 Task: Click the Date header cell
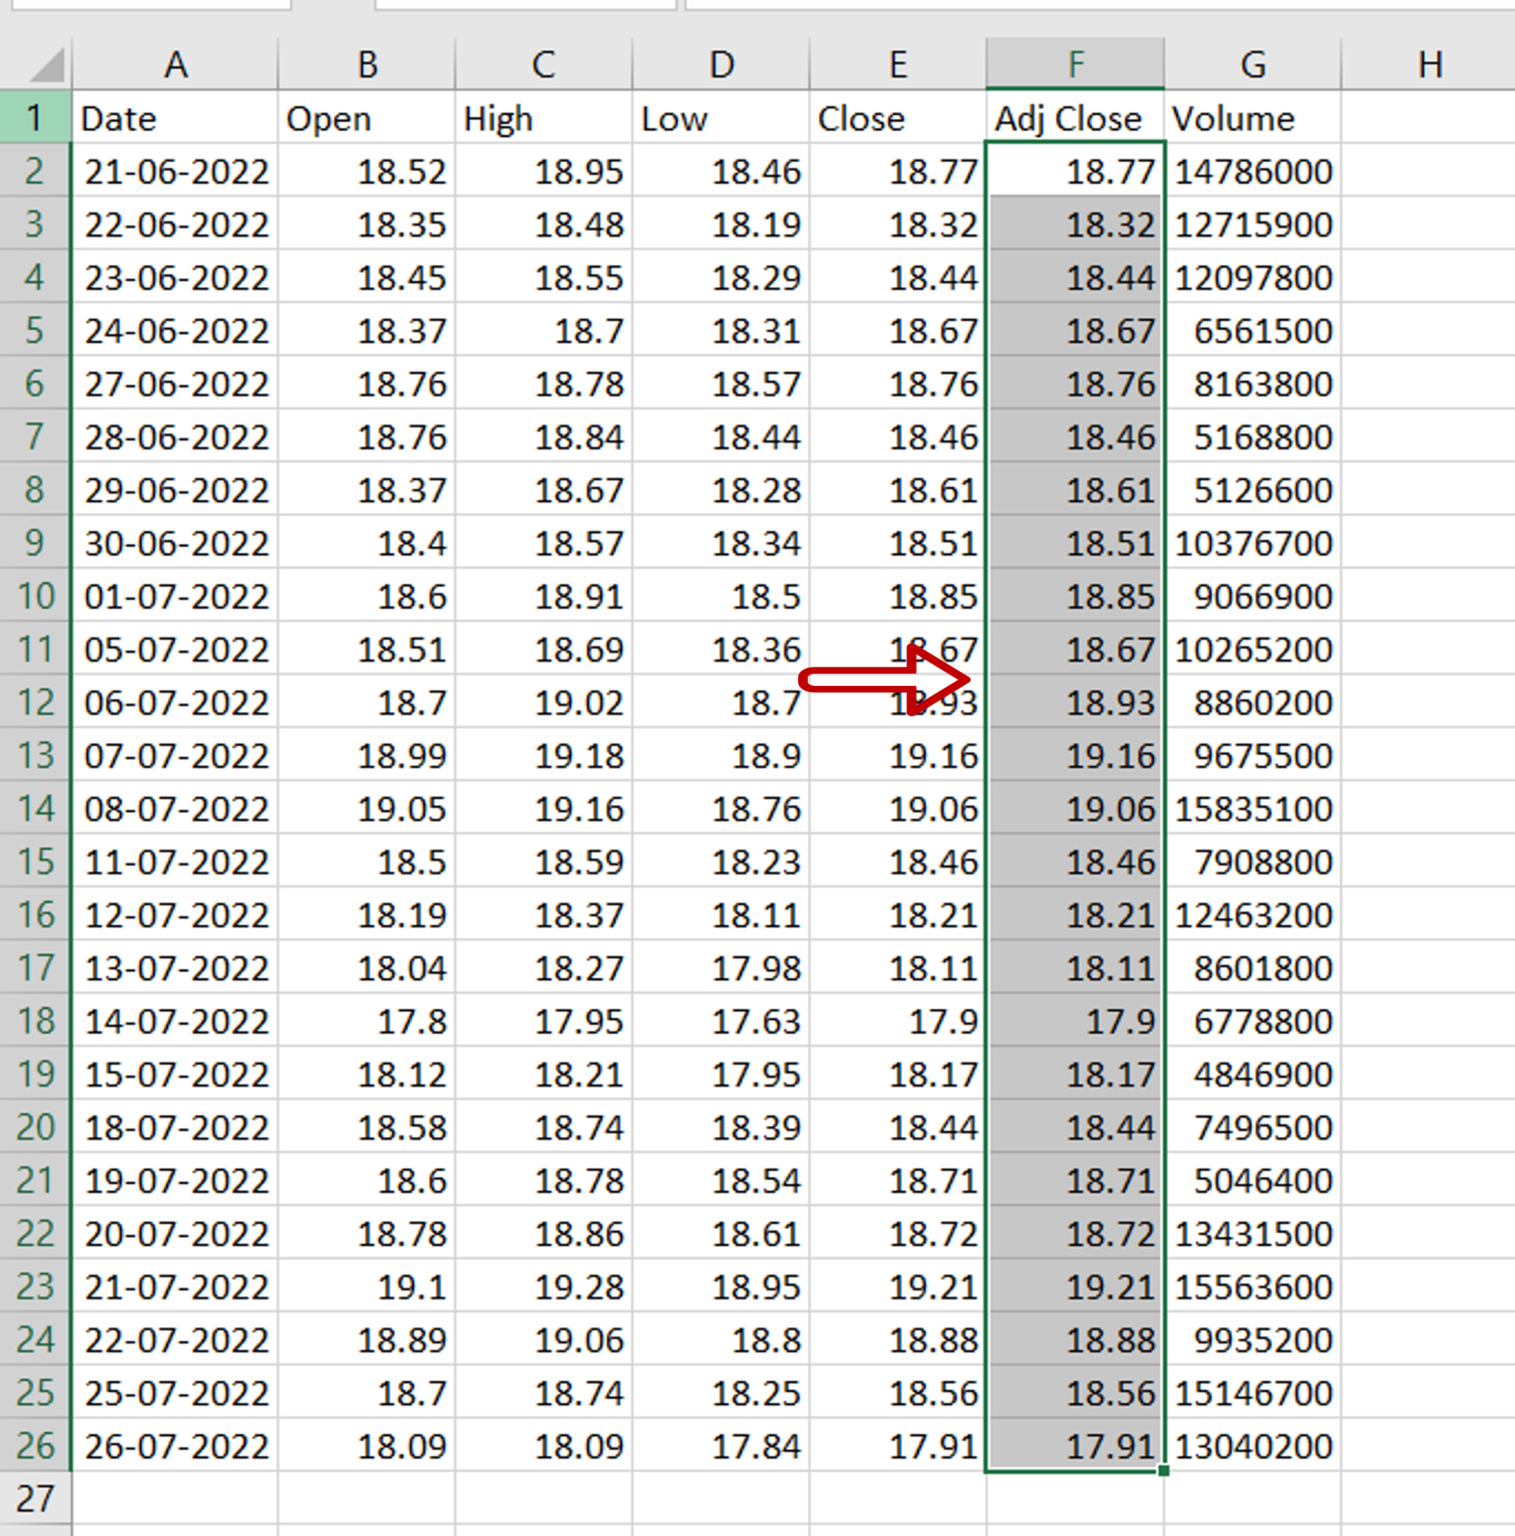pyautogui.click(x=177, y=118)
